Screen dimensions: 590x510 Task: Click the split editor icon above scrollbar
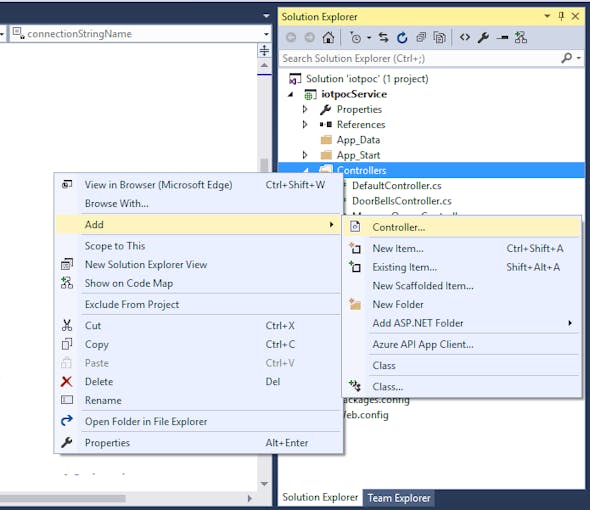tap(264, 50)
